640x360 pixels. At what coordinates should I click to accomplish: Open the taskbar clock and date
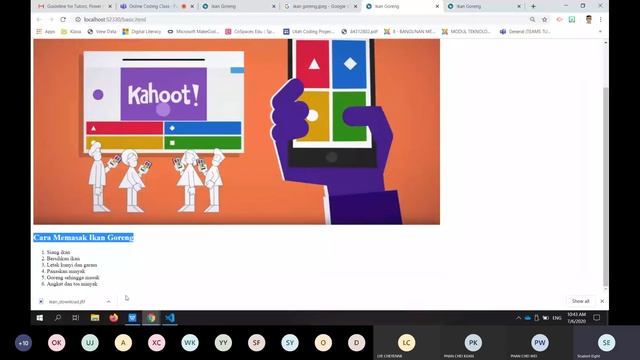coord(576,318)
